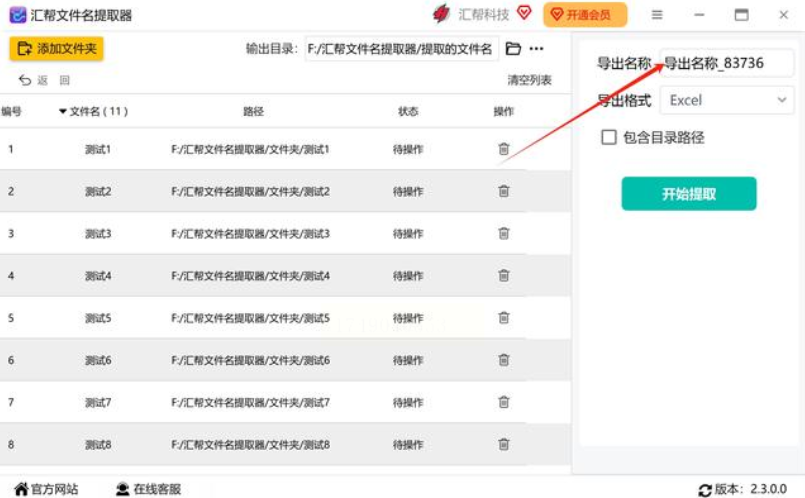This screenshot has height=498, width=805.
Task: Click the 汇帮科技 logo icon
Action: pyautogui.click(x=441, y=14)
